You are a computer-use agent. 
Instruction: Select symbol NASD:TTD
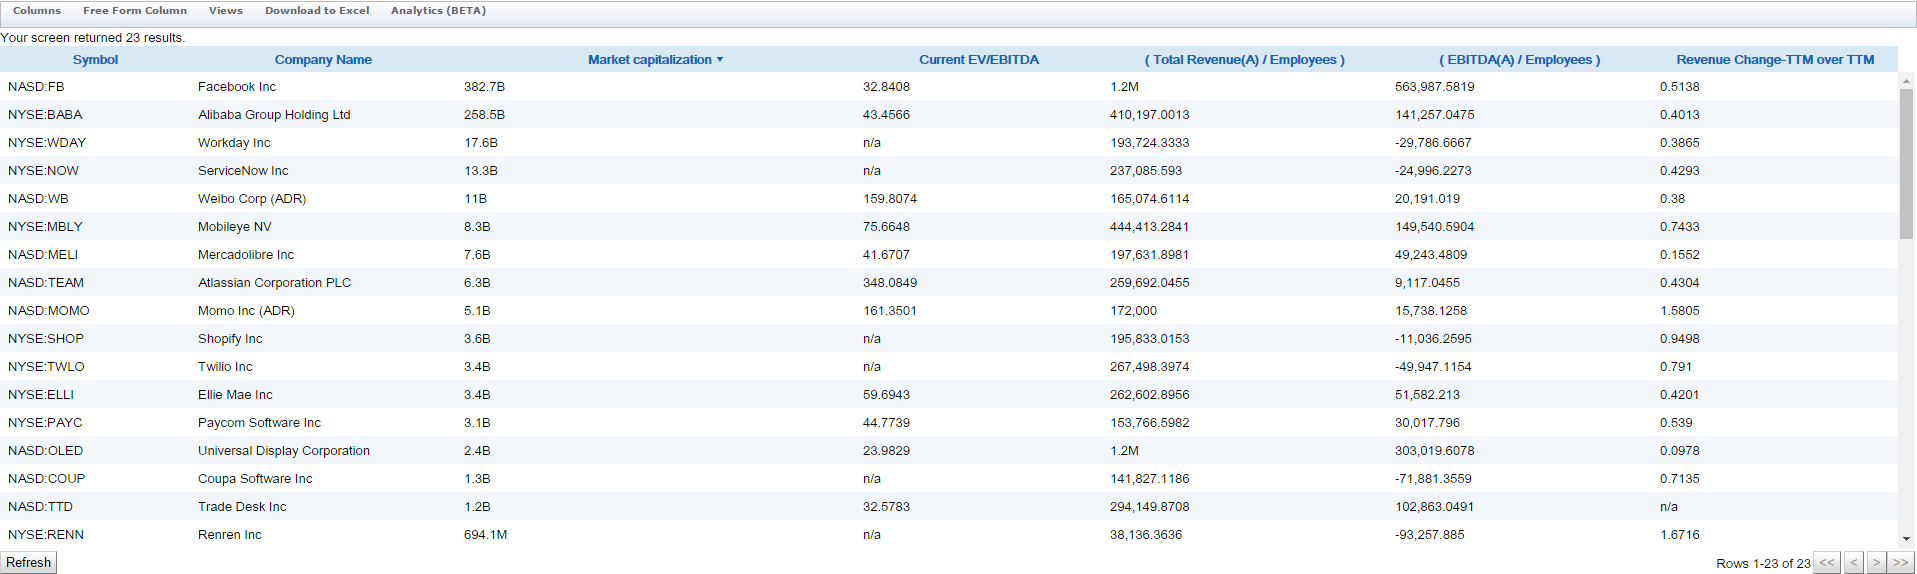point(40,507)
